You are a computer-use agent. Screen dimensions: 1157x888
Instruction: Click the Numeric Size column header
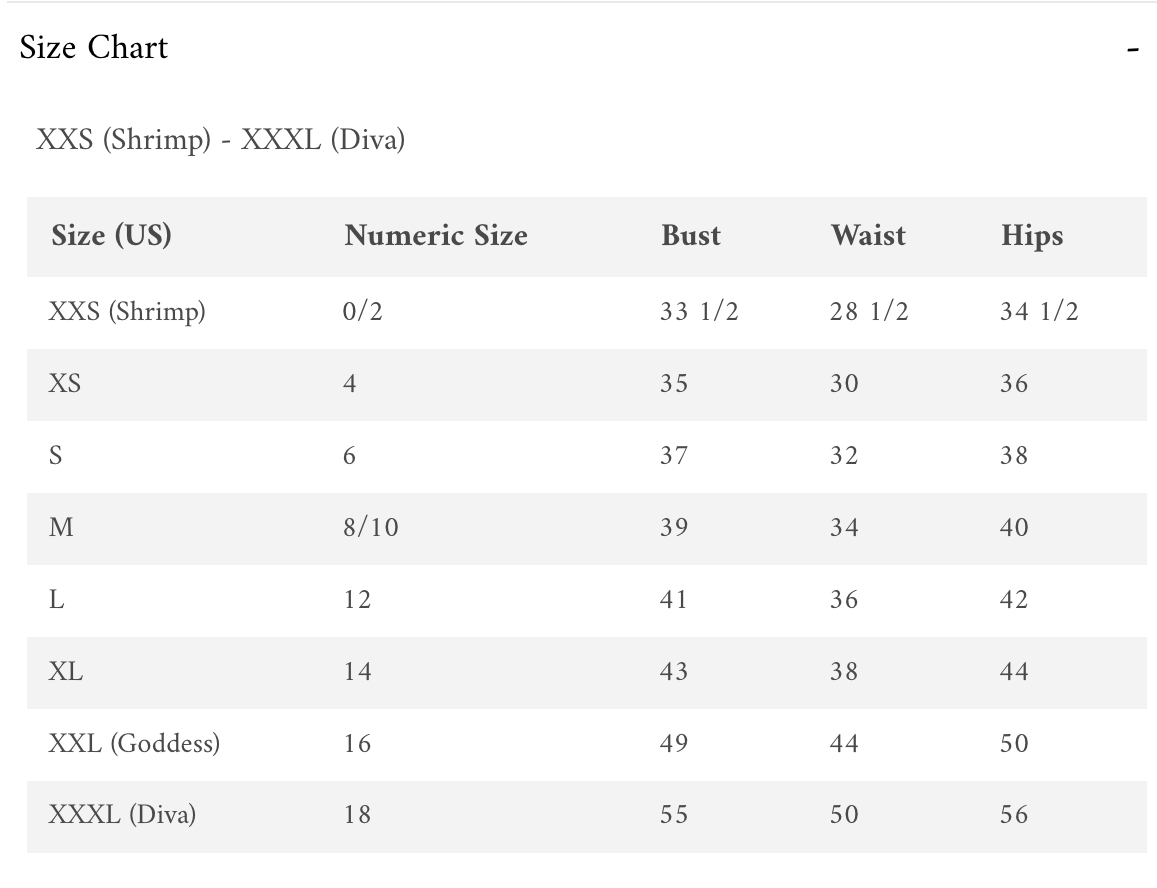click(x=435, y=236)
